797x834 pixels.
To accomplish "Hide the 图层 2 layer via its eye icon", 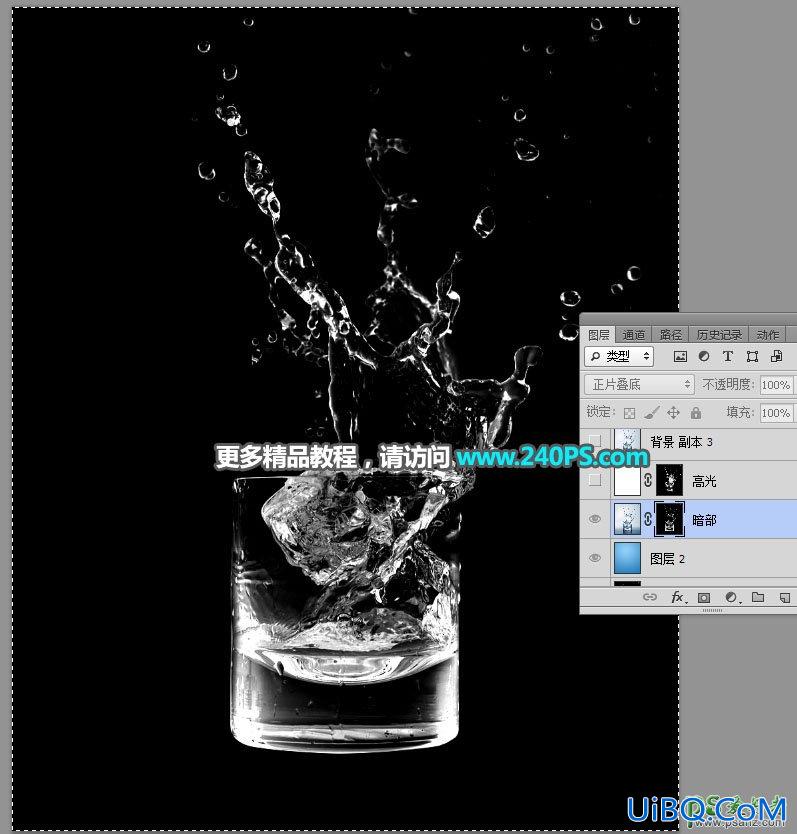I will 595,558.
